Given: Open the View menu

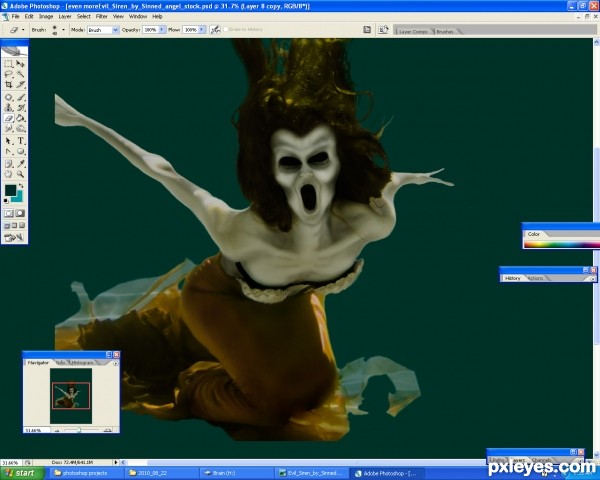Looking at the screenshot, I should click(x=118, y=16).
